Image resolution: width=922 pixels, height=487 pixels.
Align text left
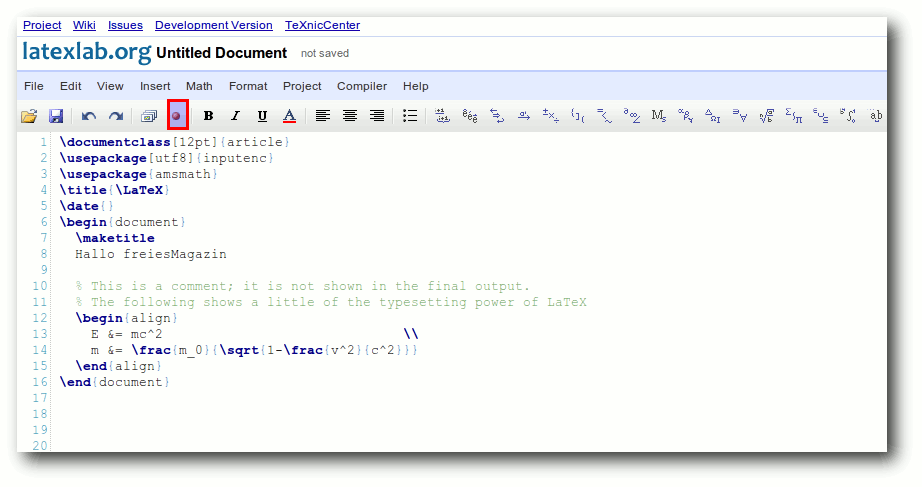tap(322, 116)
